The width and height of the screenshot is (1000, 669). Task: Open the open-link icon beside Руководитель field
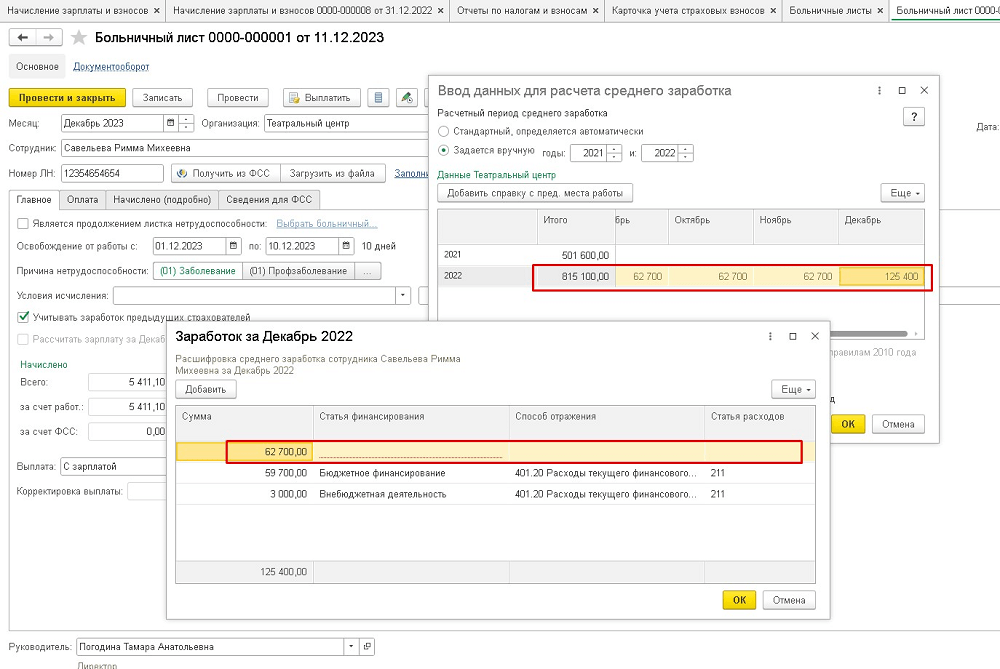point(367,646)
